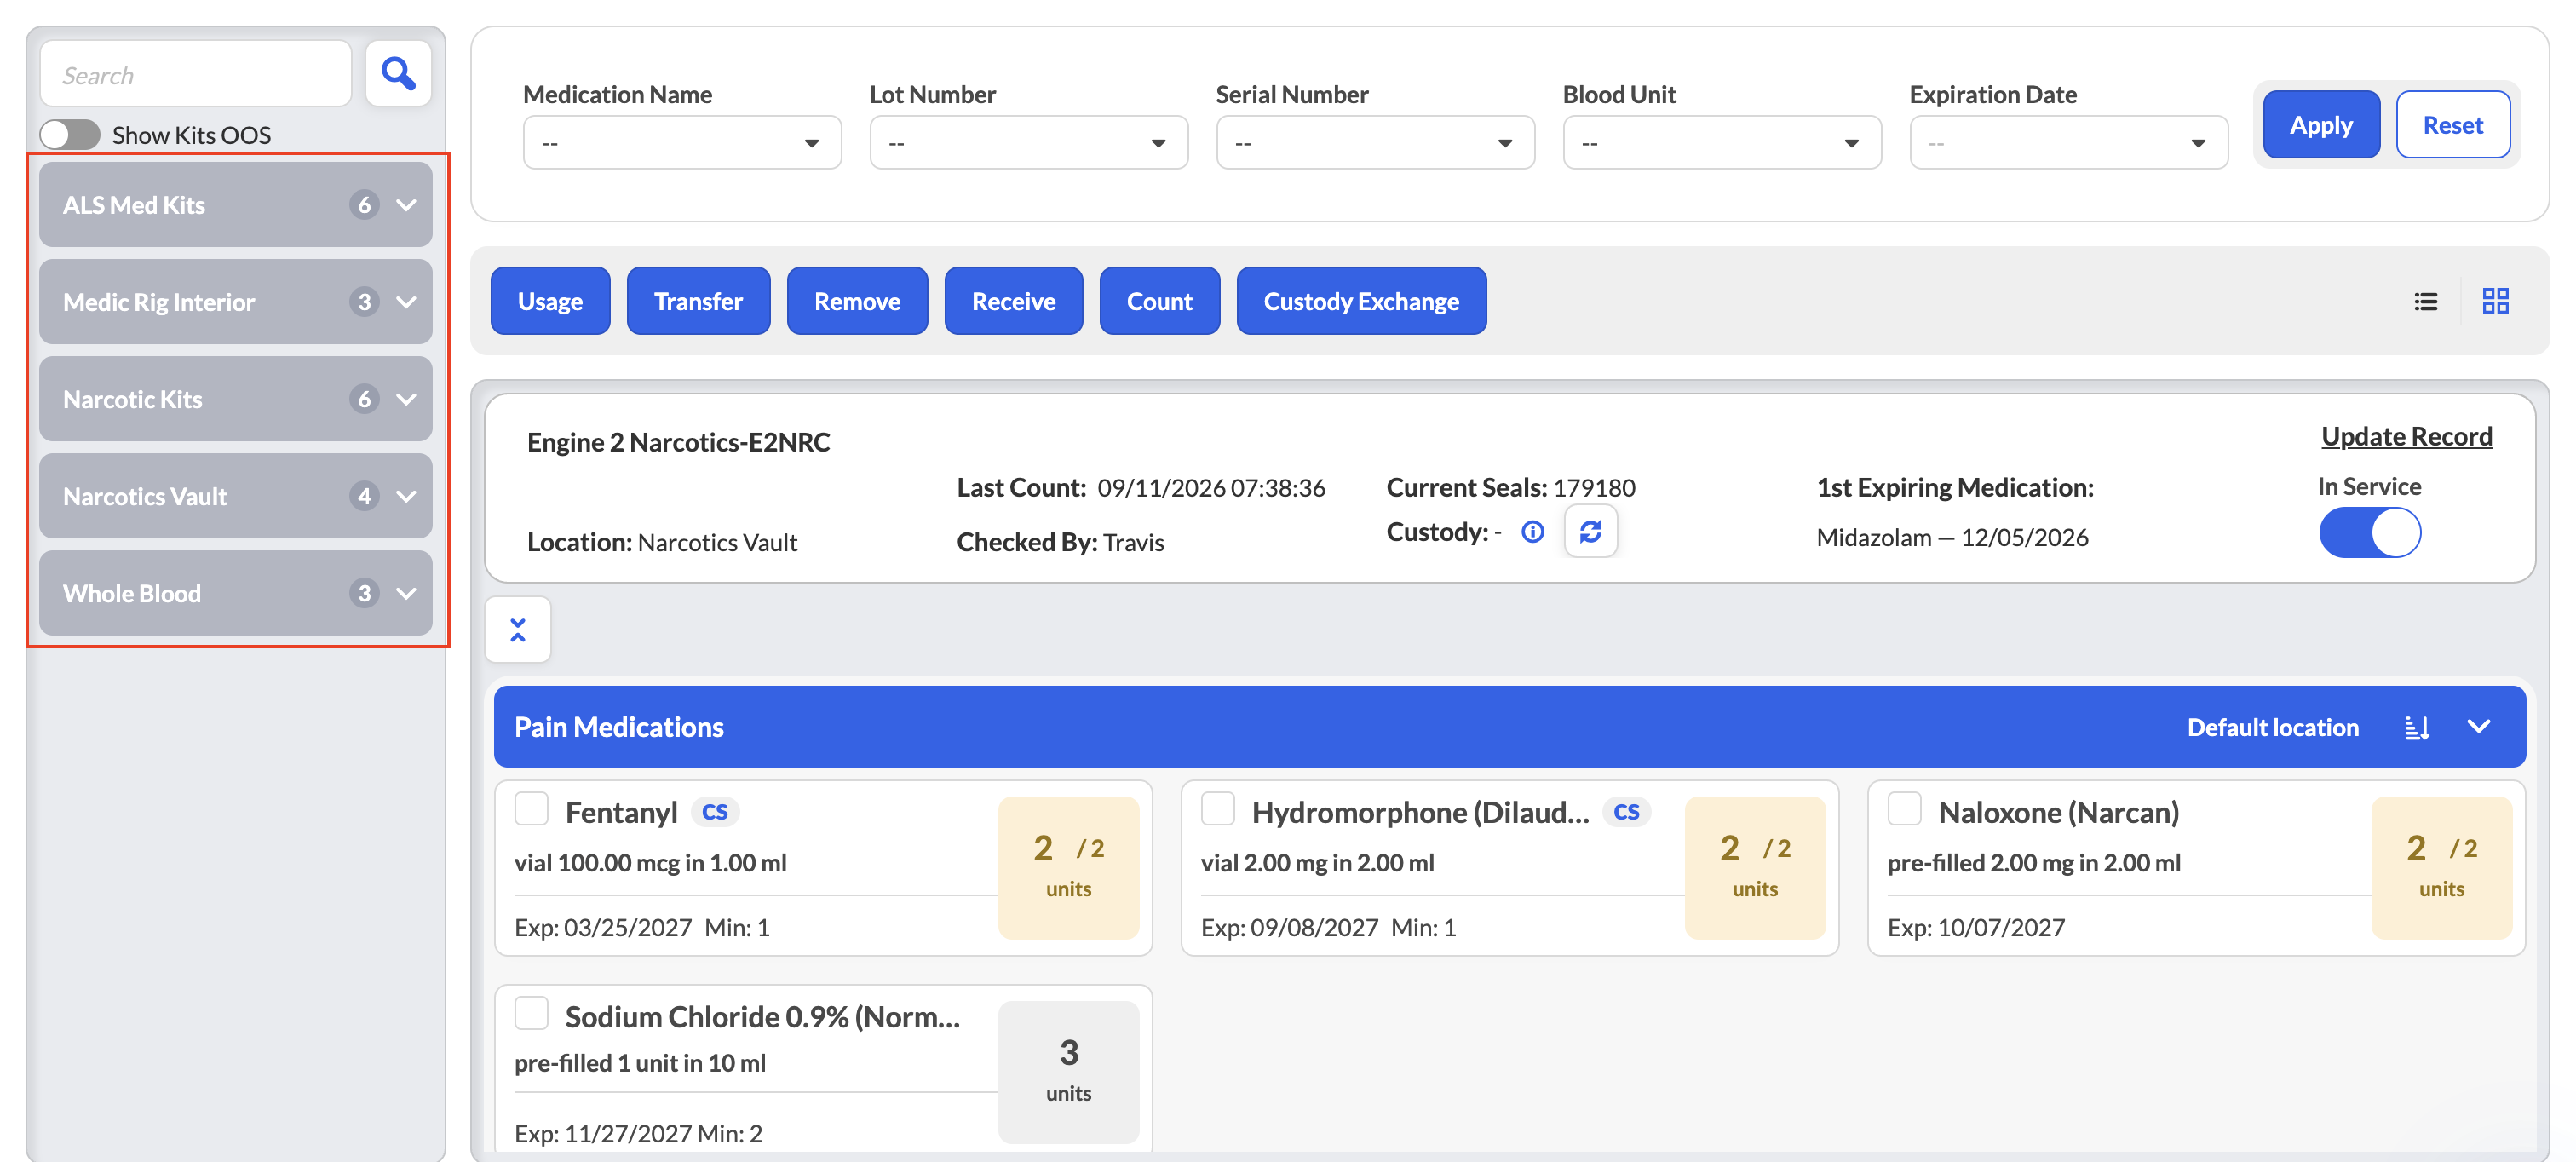Collapse the Pain Medications section chevron
Viewport: 2576px width, 1162px height.
pyautogui.click(x=2478, y=727)
